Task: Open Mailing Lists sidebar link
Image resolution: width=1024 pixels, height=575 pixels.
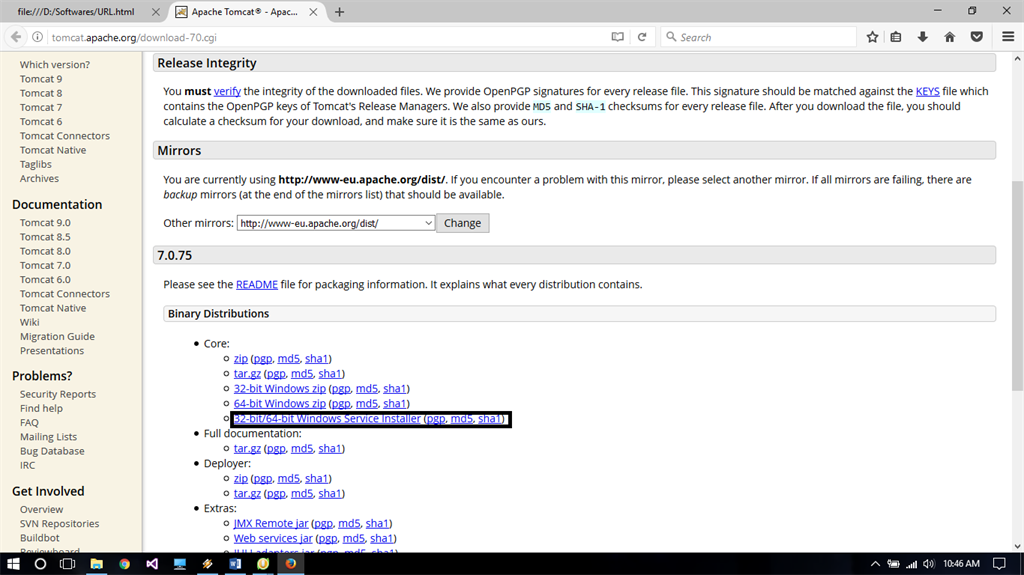Action: pos(48,437)
